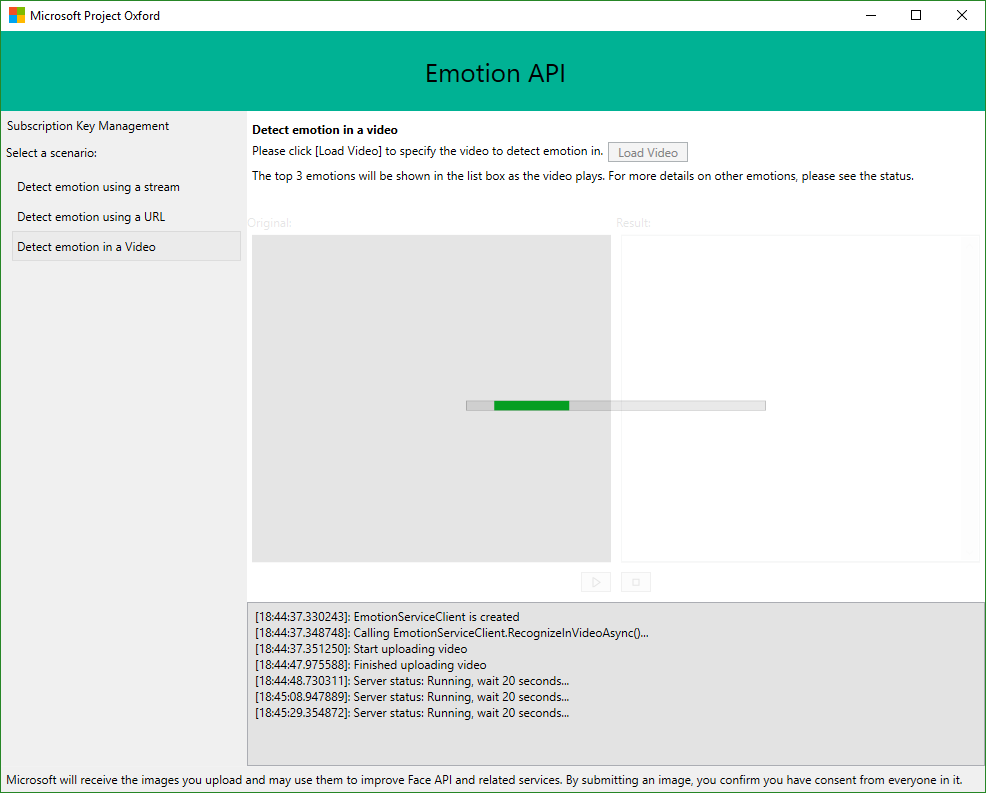Viewport: 986px width, 793px height.
Task: Open Subscription Key Management
Action: pos(88,126)
